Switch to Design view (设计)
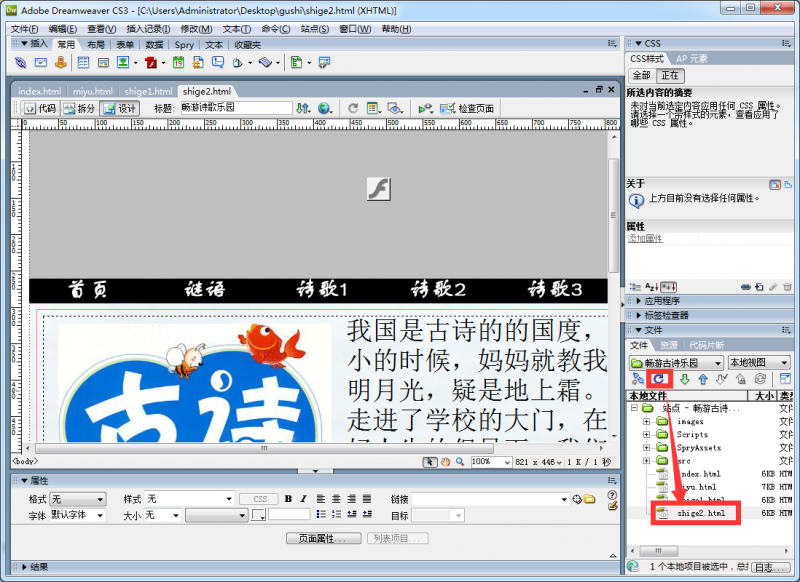Viewport: 800px width, 582px height. click(119, 108)
